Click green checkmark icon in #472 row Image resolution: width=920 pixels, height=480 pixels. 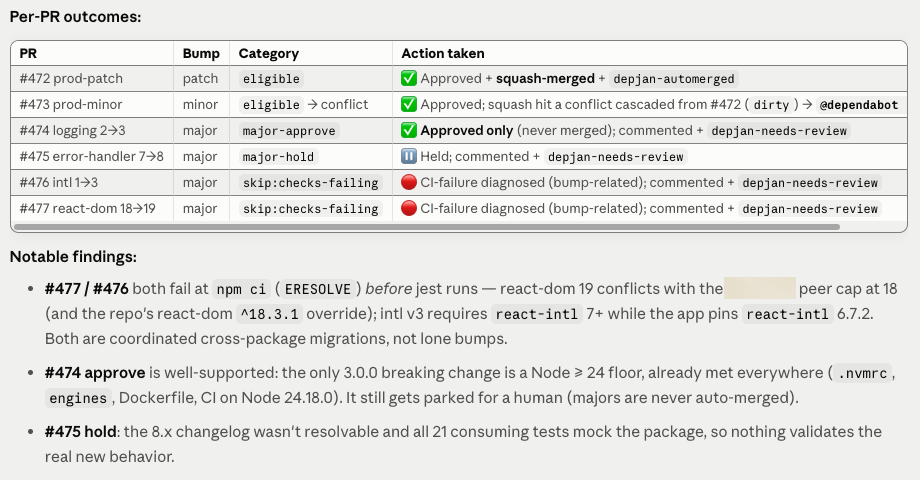409,78
